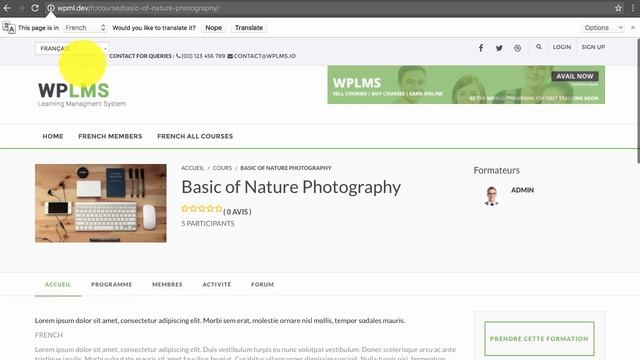Viewport: 640px width, 360px height.
Task: Click the Translate button
Action: coord(249,27)
